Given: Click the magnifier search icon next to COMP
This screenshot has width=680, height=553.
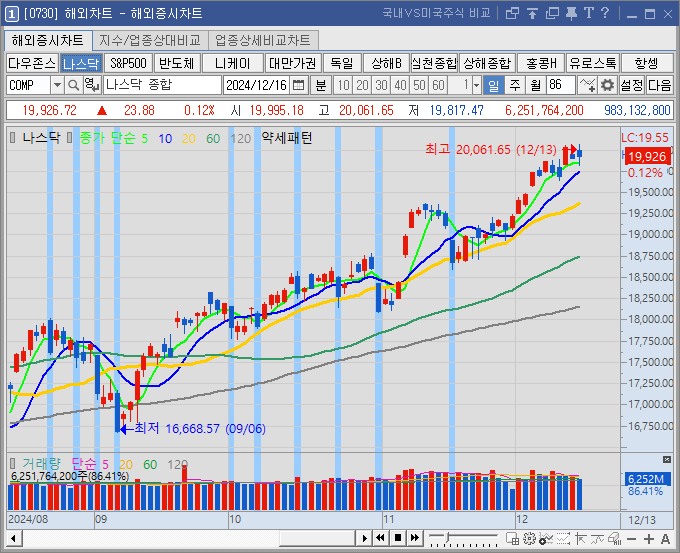Looking at the screenshot, I should pyautogui.click(x=74, y=85).
